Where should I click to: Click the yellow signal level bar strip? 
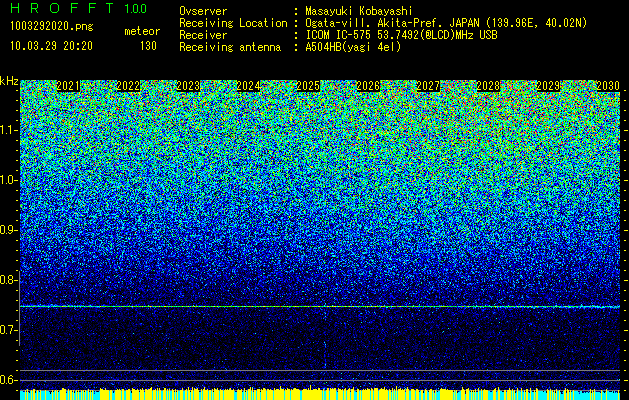(320, 394)
